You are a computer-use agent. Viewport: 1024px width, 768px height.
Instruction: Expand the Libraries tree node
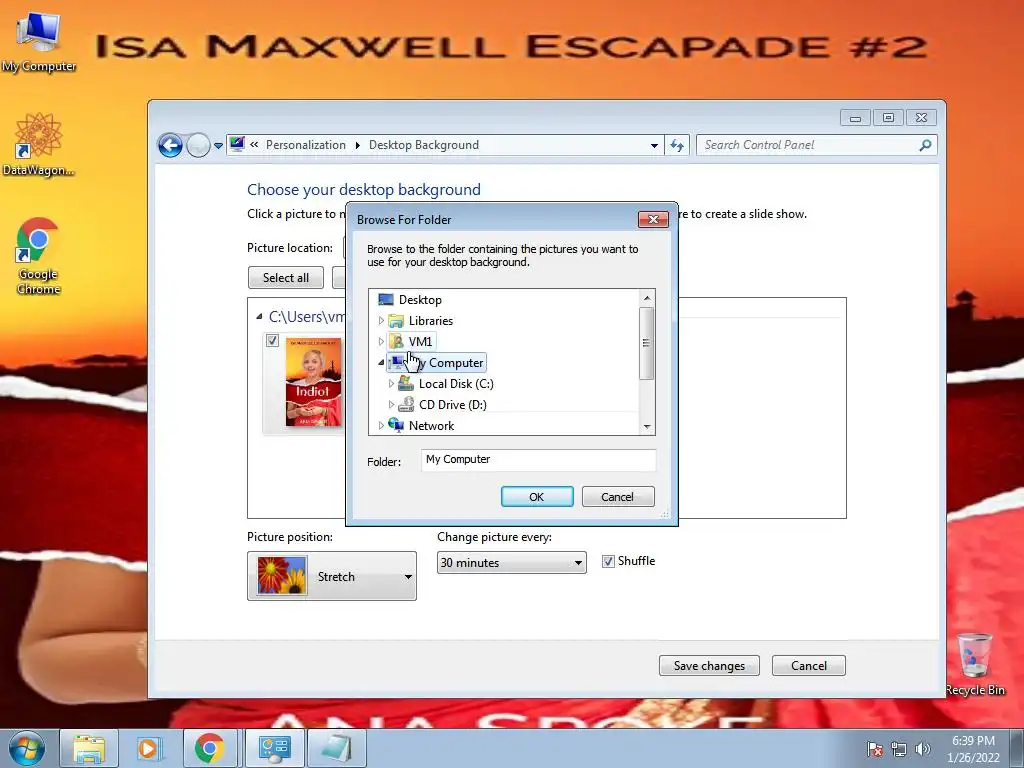point(381,321)
